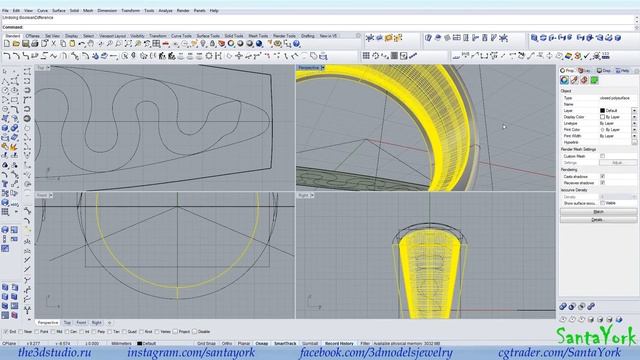Click the black Layer color swatch in properties
640x360 pixels.
602,111
